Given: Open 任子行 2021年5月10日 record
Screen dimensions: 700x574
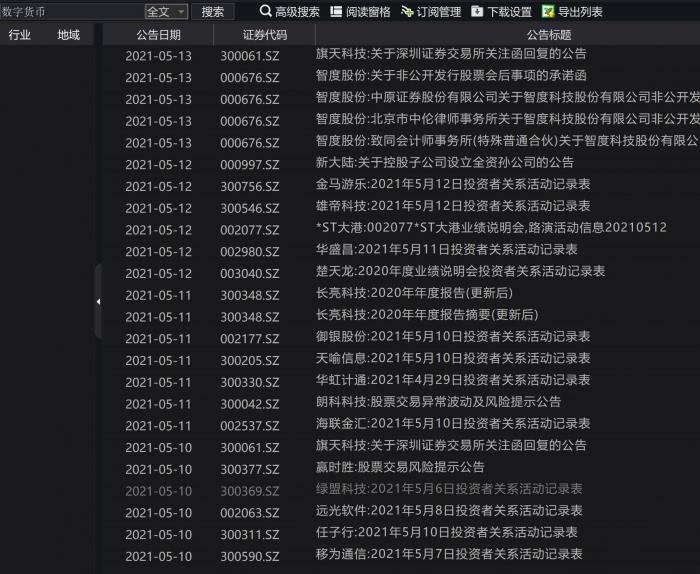Looking at the screenshot, I should (447, 532).
